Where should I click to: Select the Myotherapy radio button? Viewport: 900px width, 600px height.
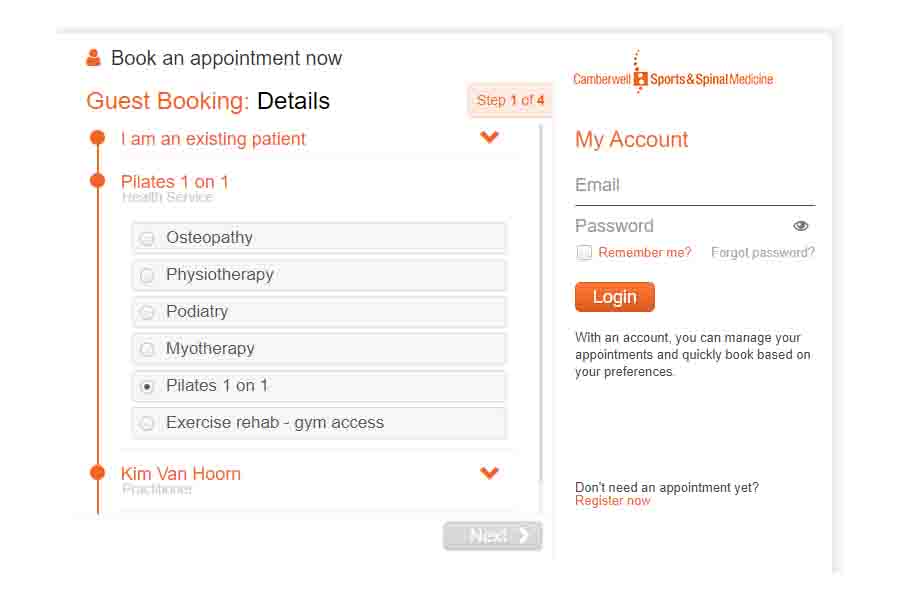tap(148, 349)
